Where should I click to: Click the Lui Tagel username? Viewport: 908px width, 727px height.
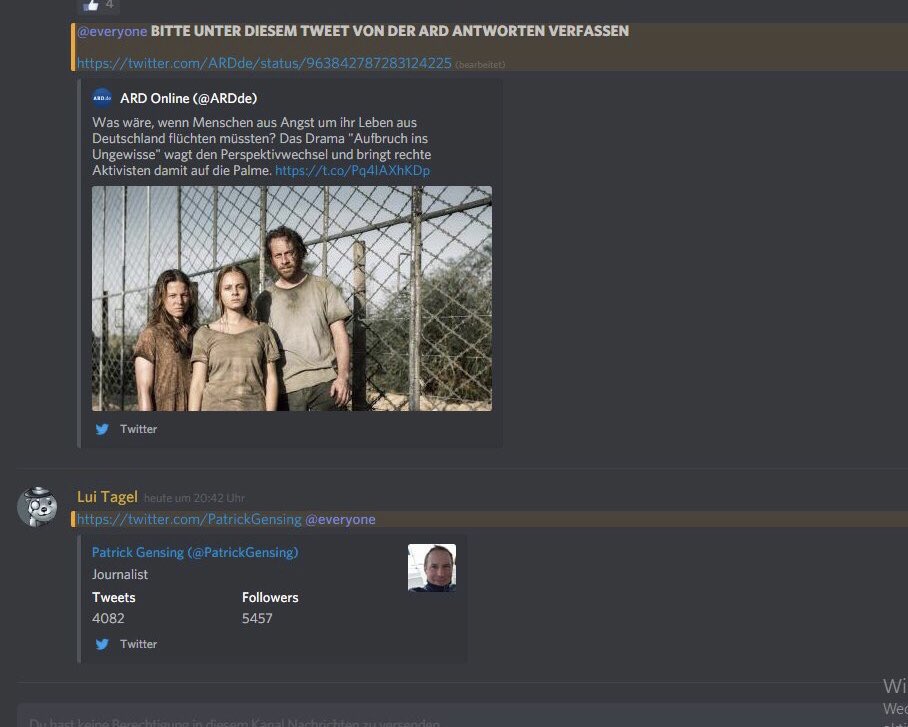pos(107,497)
